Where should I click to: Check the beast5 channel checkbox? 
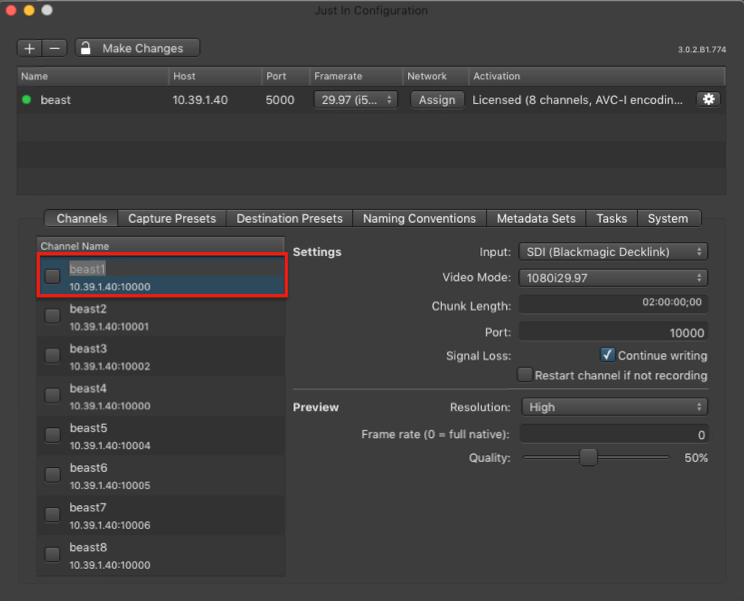click(52, 435)
